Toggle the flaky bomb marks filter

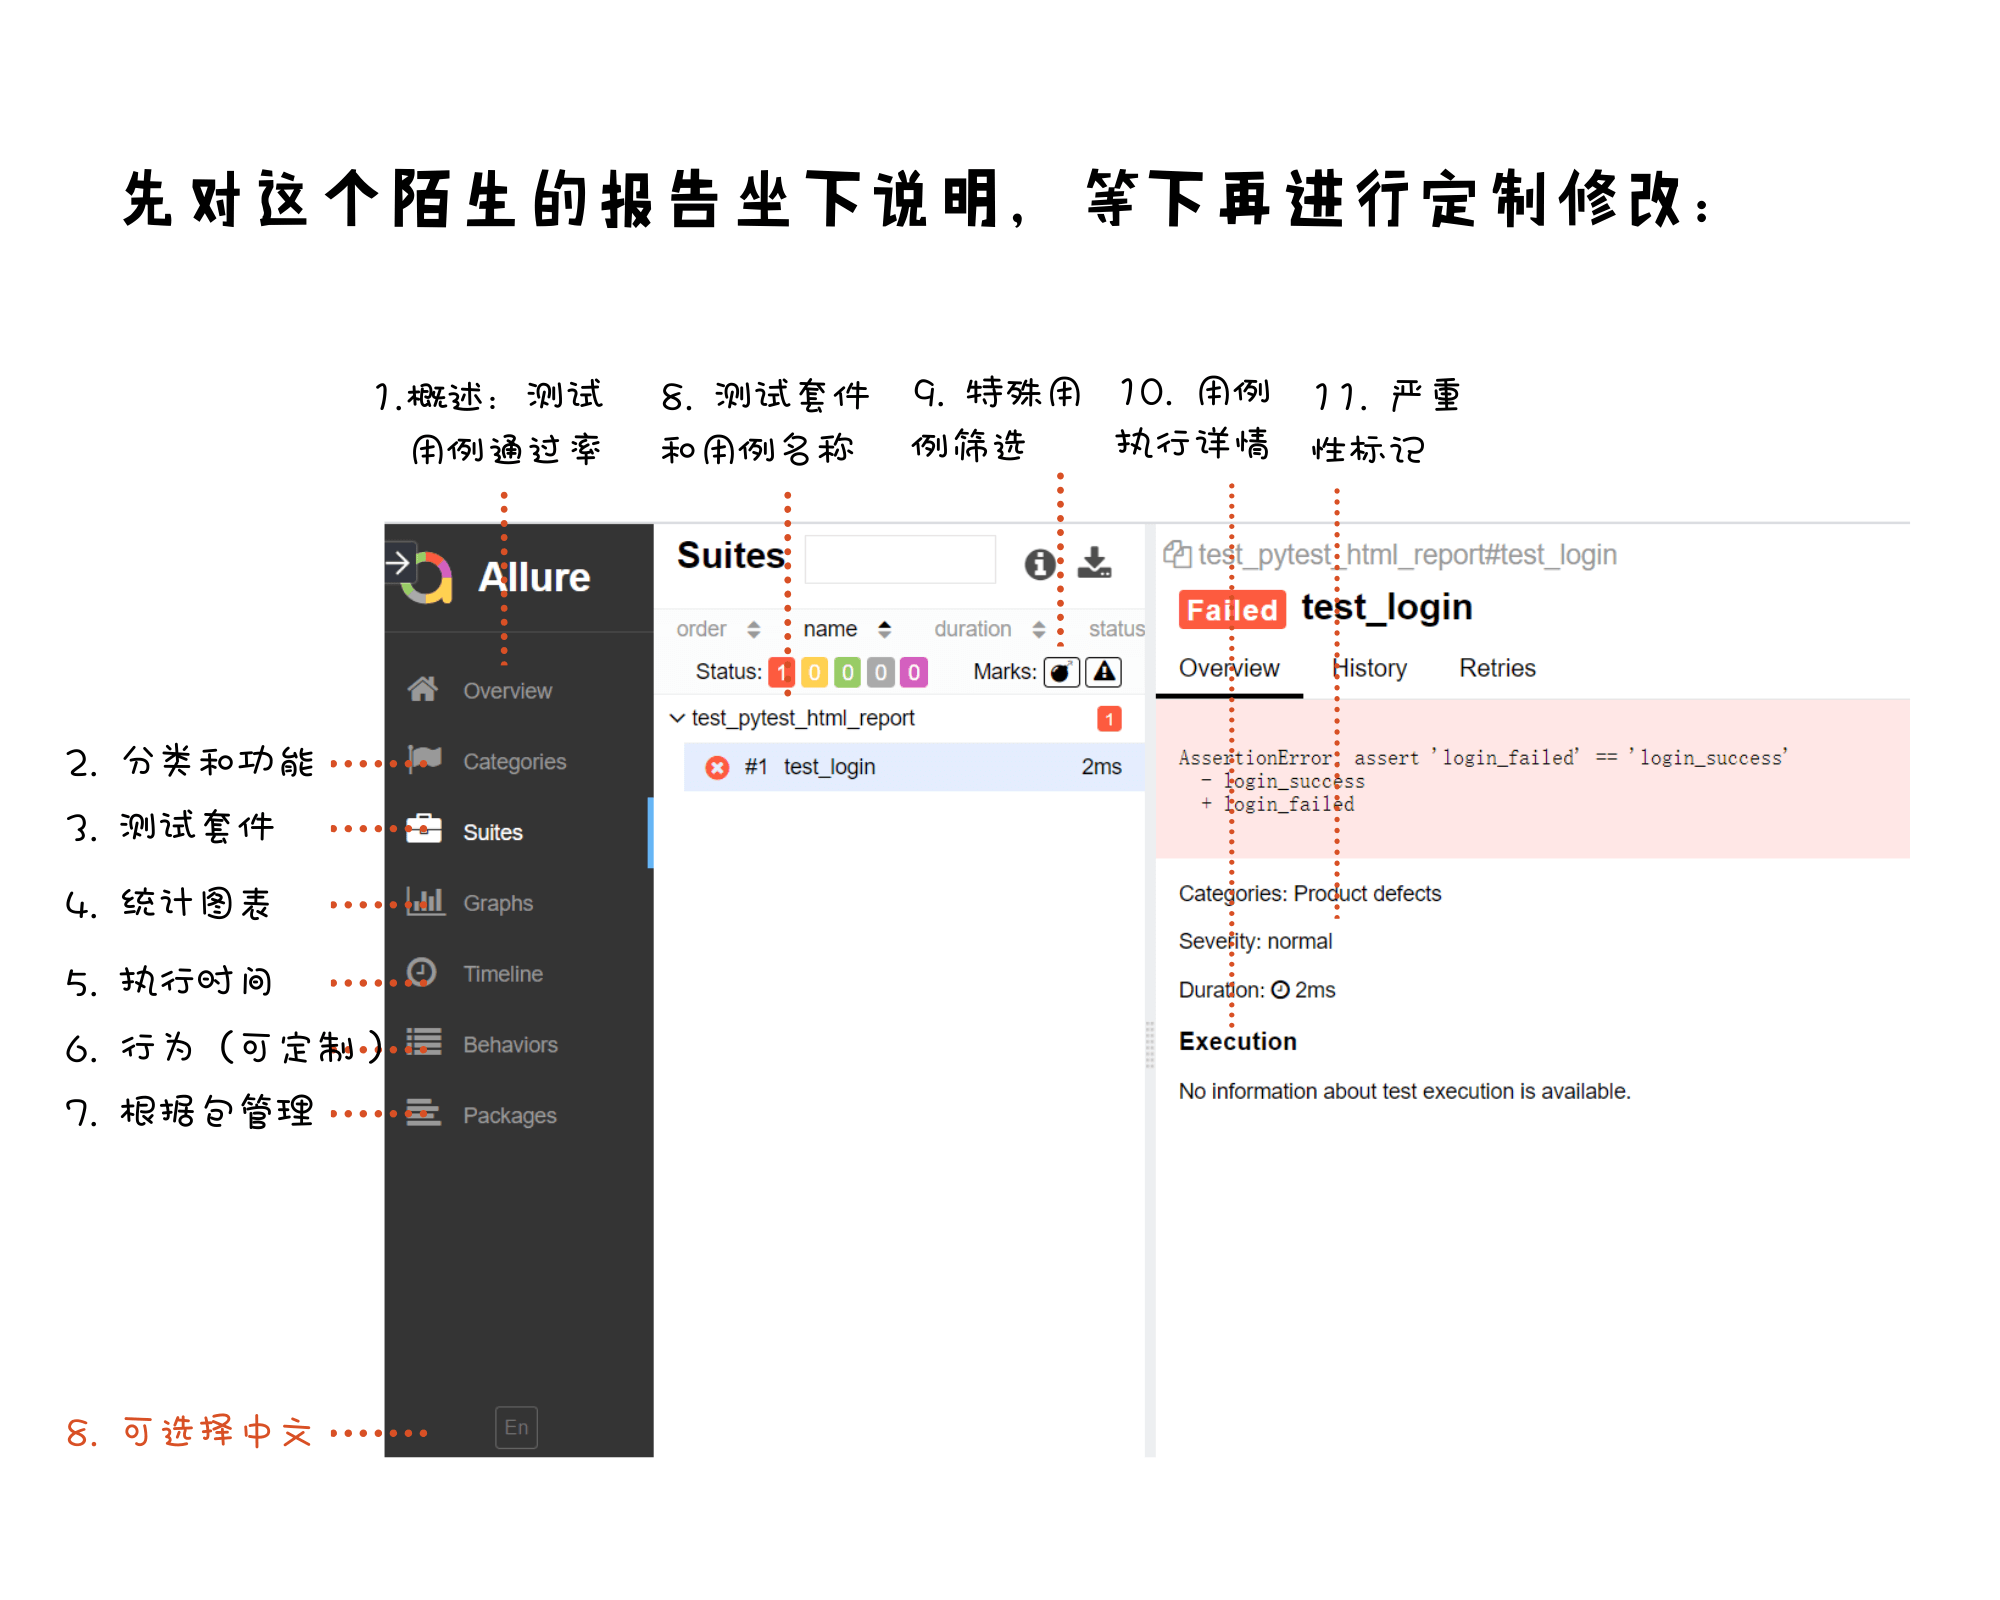pos(1061,672)
